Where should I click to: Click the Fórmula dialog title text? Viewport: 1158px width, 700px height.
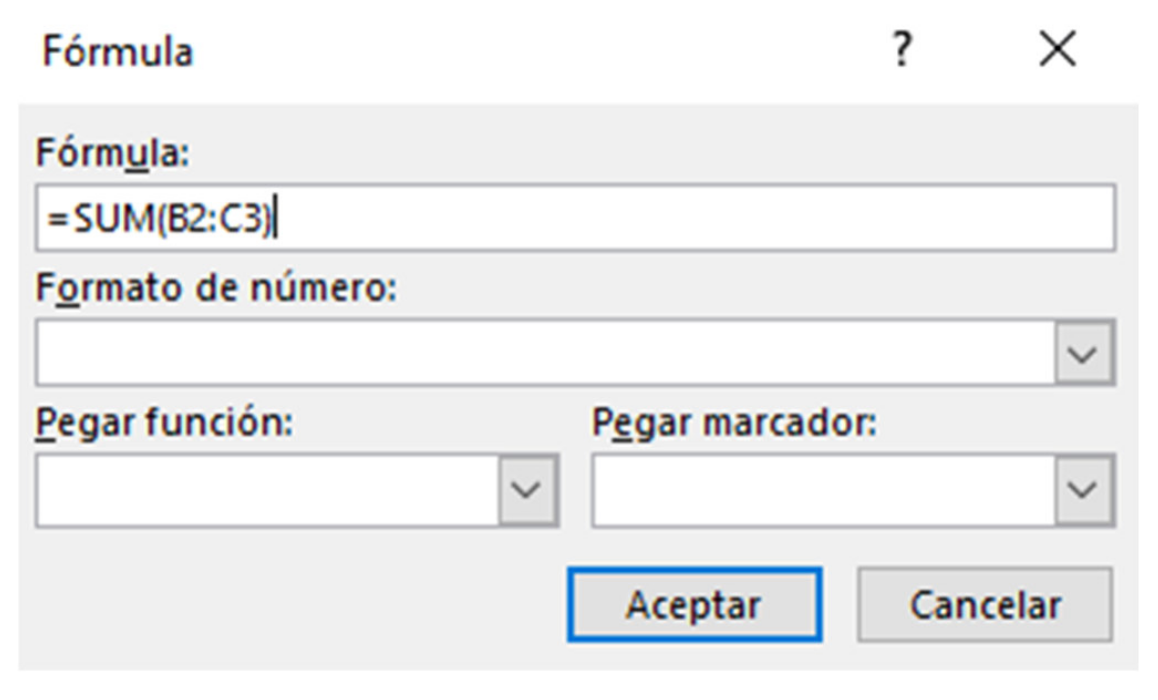tap(117, 51)
